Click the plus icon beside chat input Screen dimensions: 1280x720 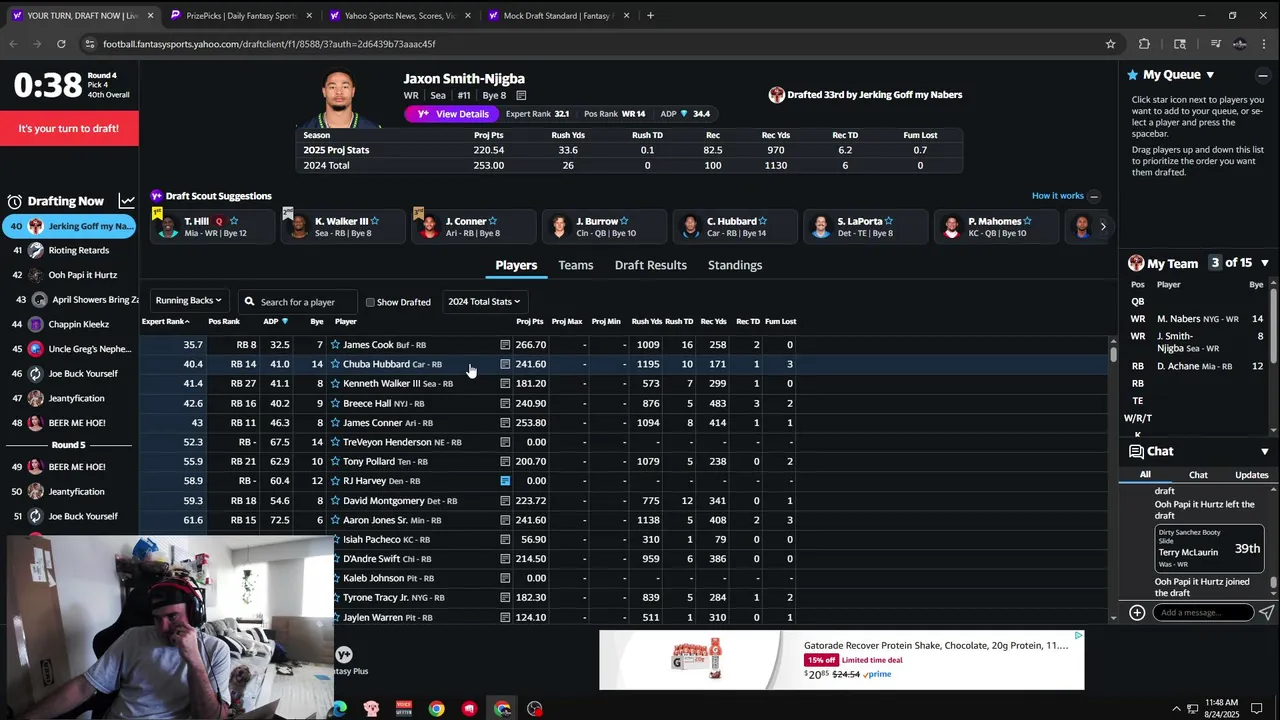1137,612
